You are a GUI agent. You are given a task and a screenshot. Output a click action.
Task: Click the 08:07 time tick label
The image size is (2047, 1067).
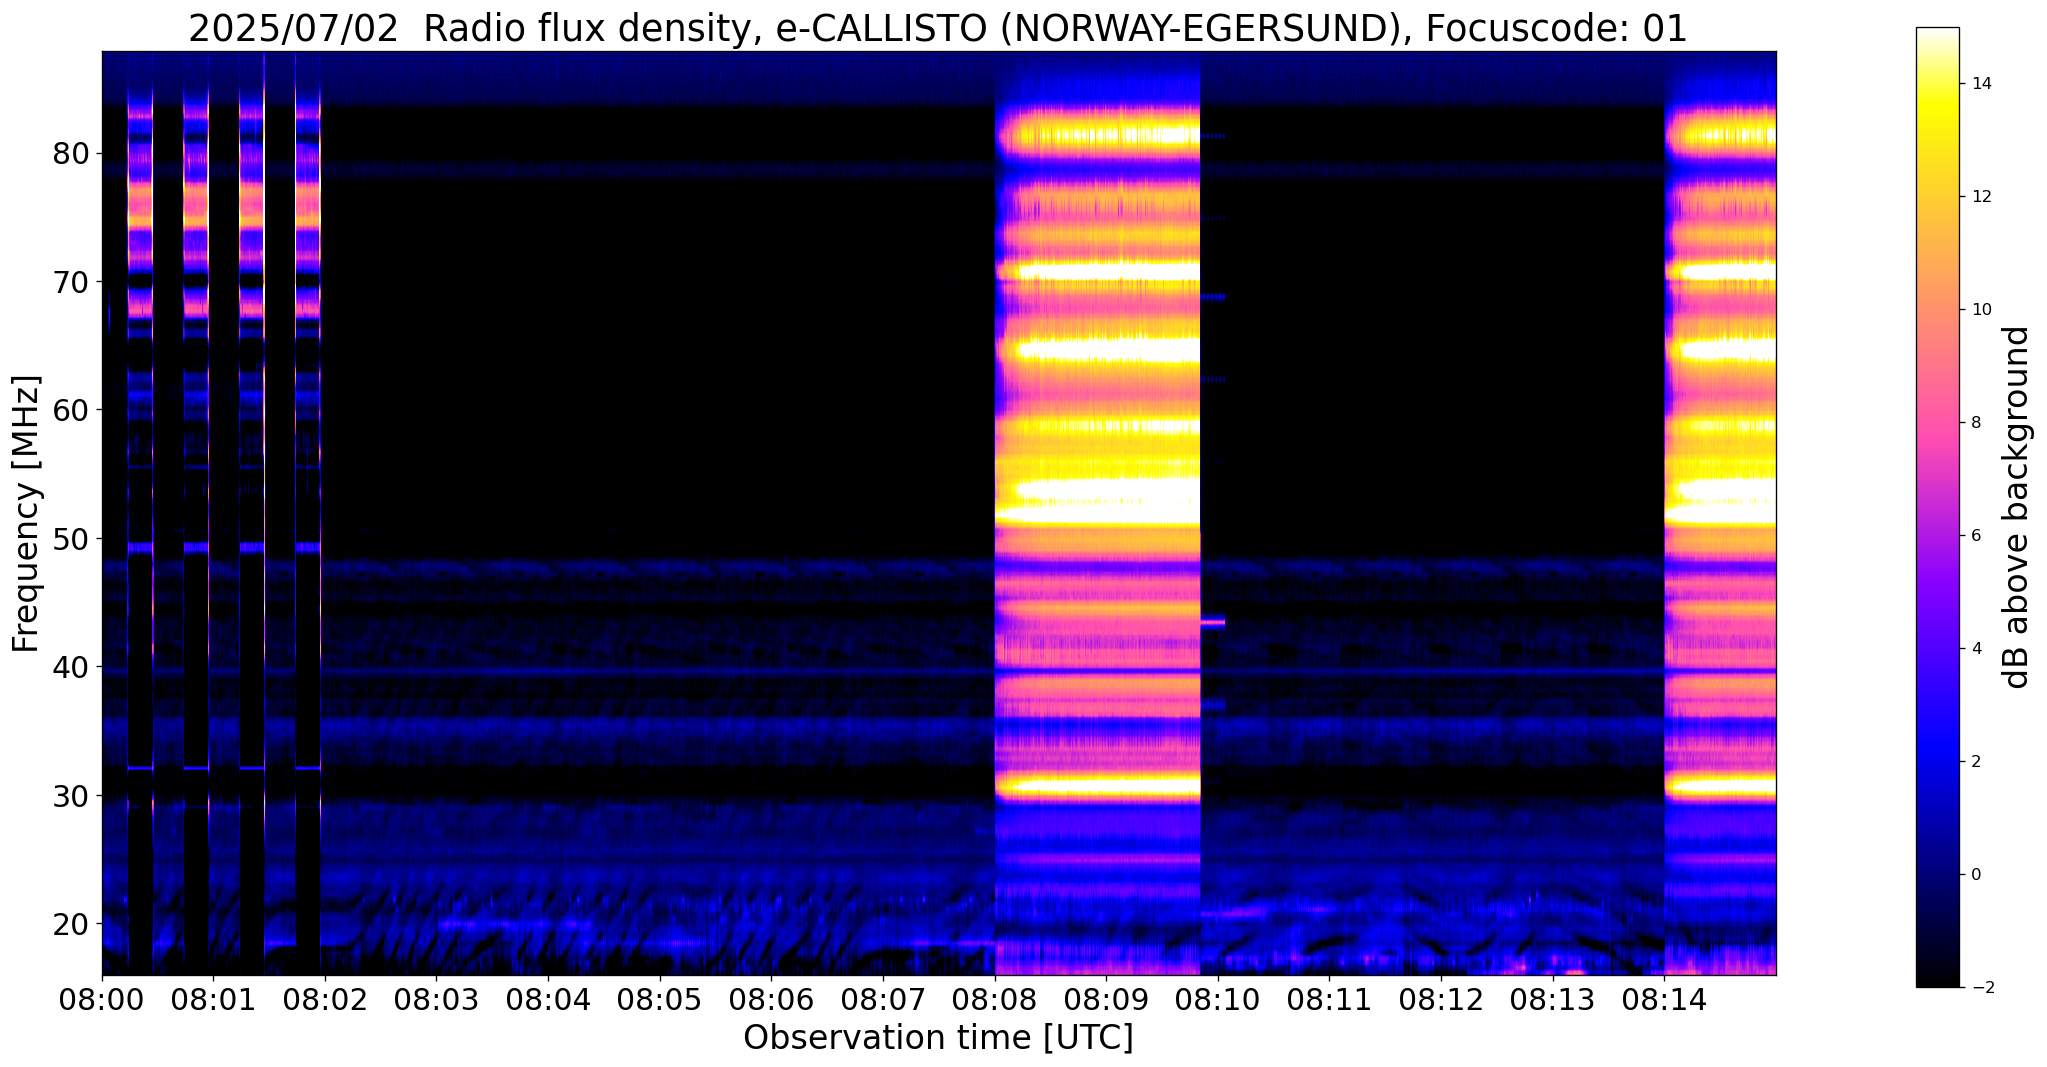(883, 998)
